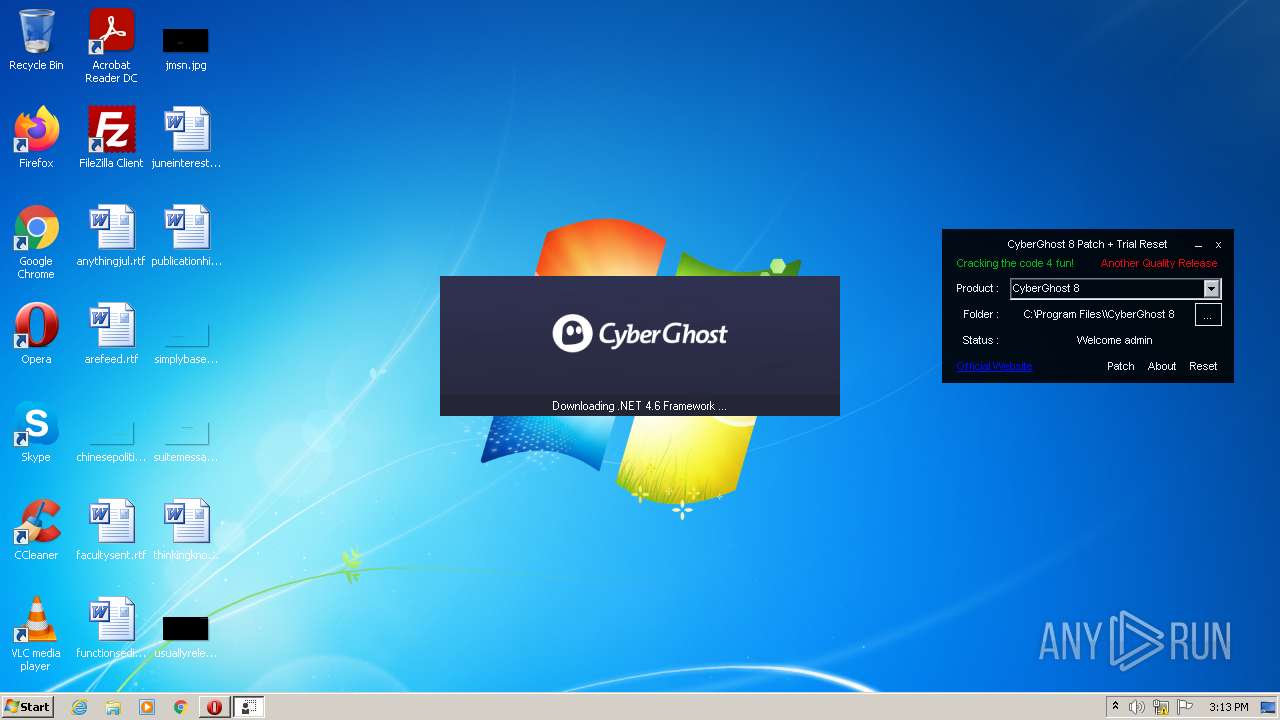1280x720 pixels.
Task: Open the Recycle Bin desktop icon
Action: coord(36,40)
